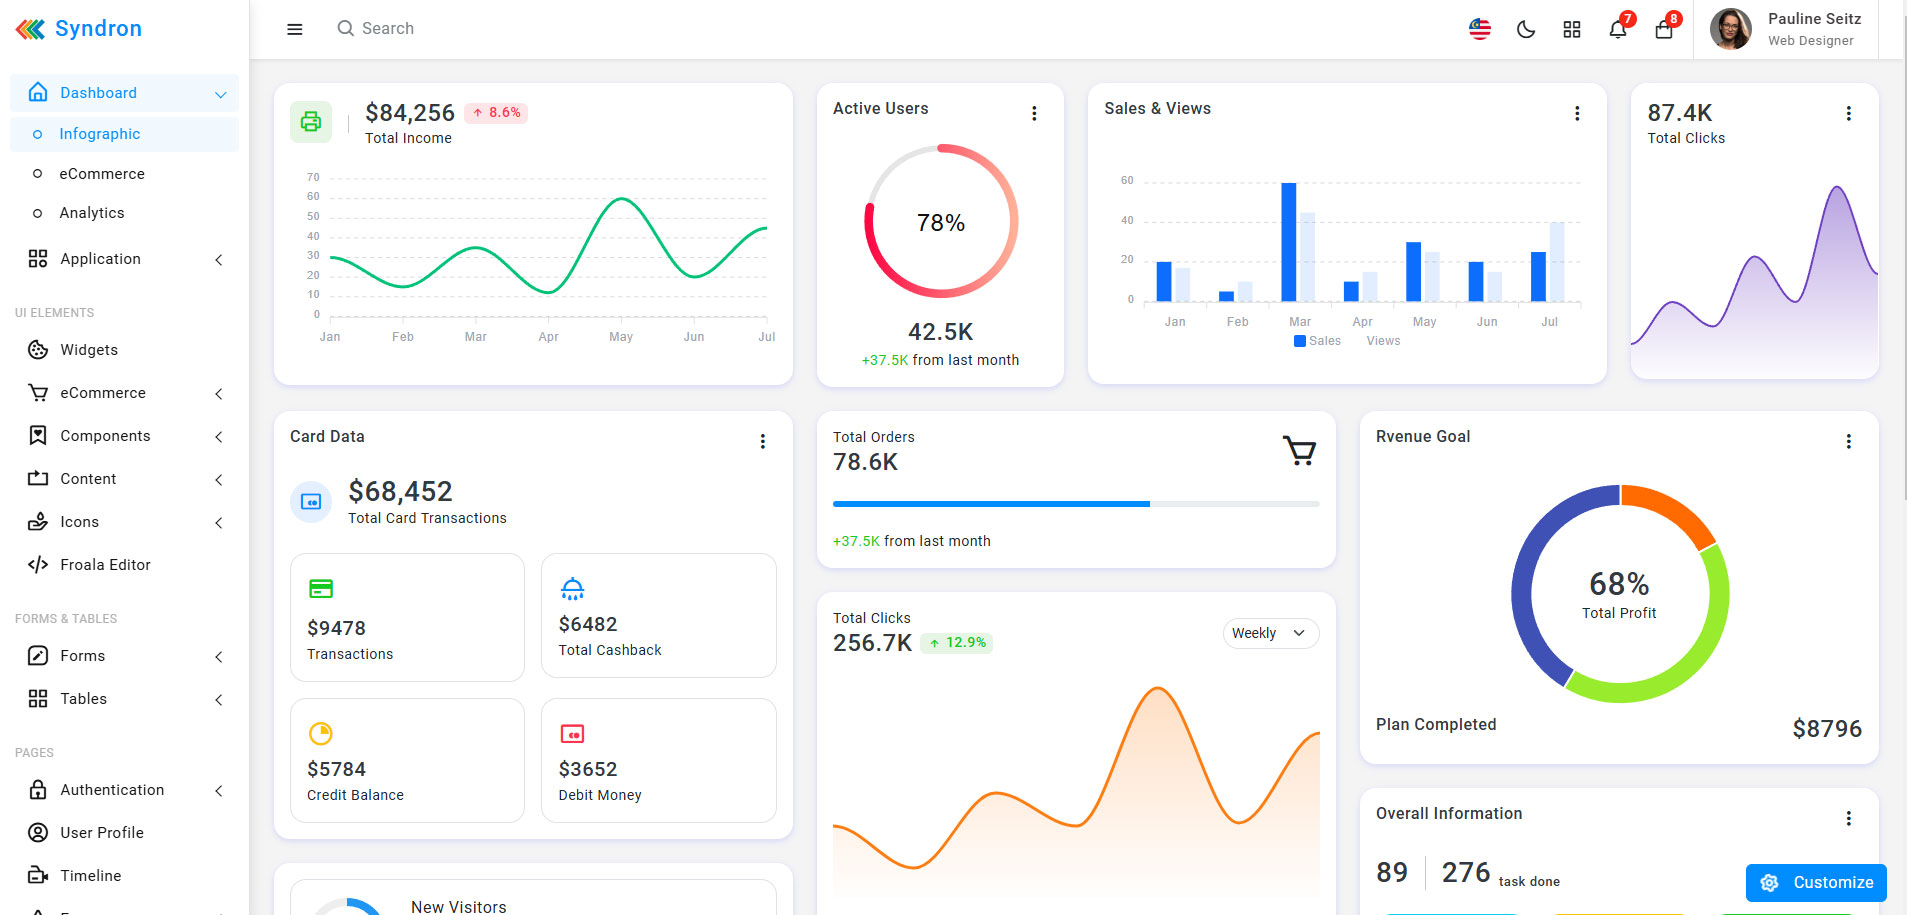Open Sales & Views three-dot menu
Viewport: 1907px width, 915px height.
[x=1577, y=114]
